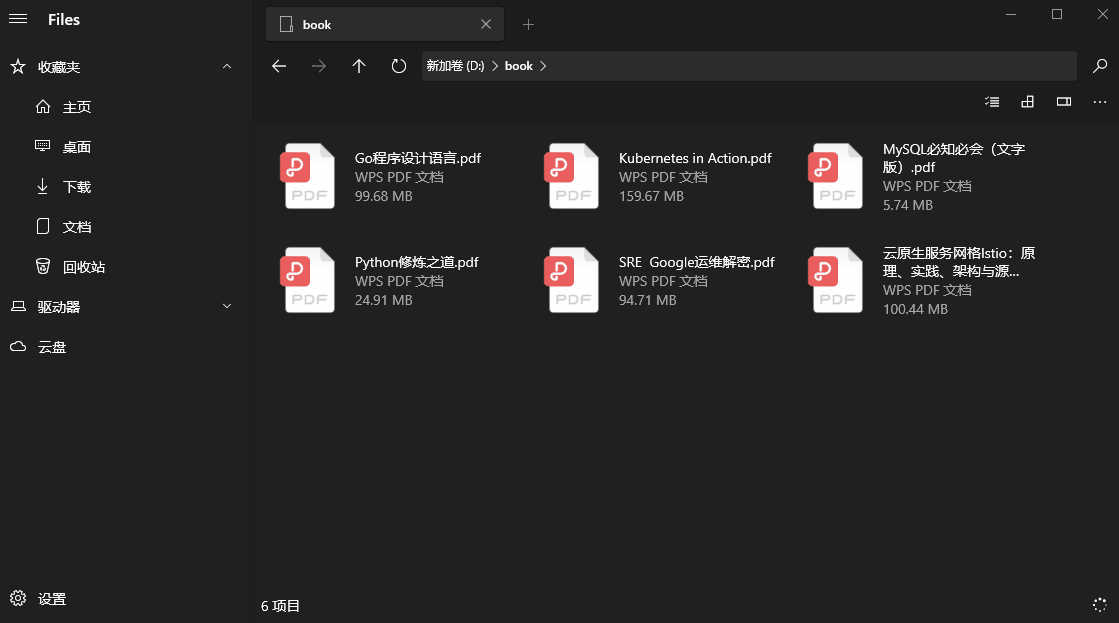The image size is (1119, 623).
Task: Expand chevron after 新加卷 (D:)
Action: 495,66
